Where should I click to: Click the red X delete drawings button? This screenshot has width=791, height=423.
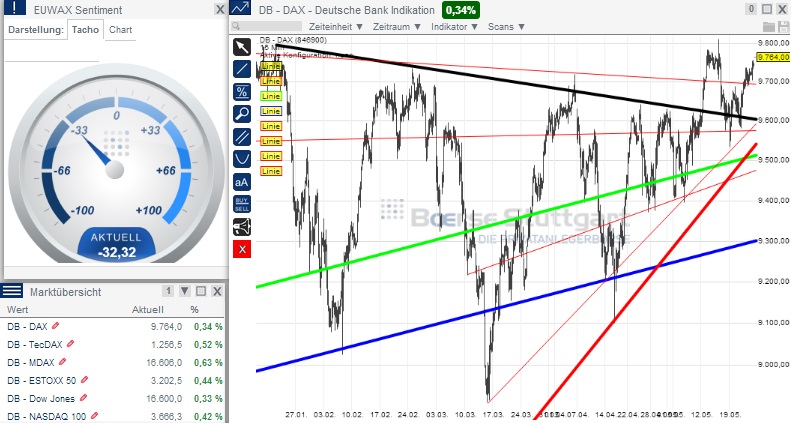point(242,249)
